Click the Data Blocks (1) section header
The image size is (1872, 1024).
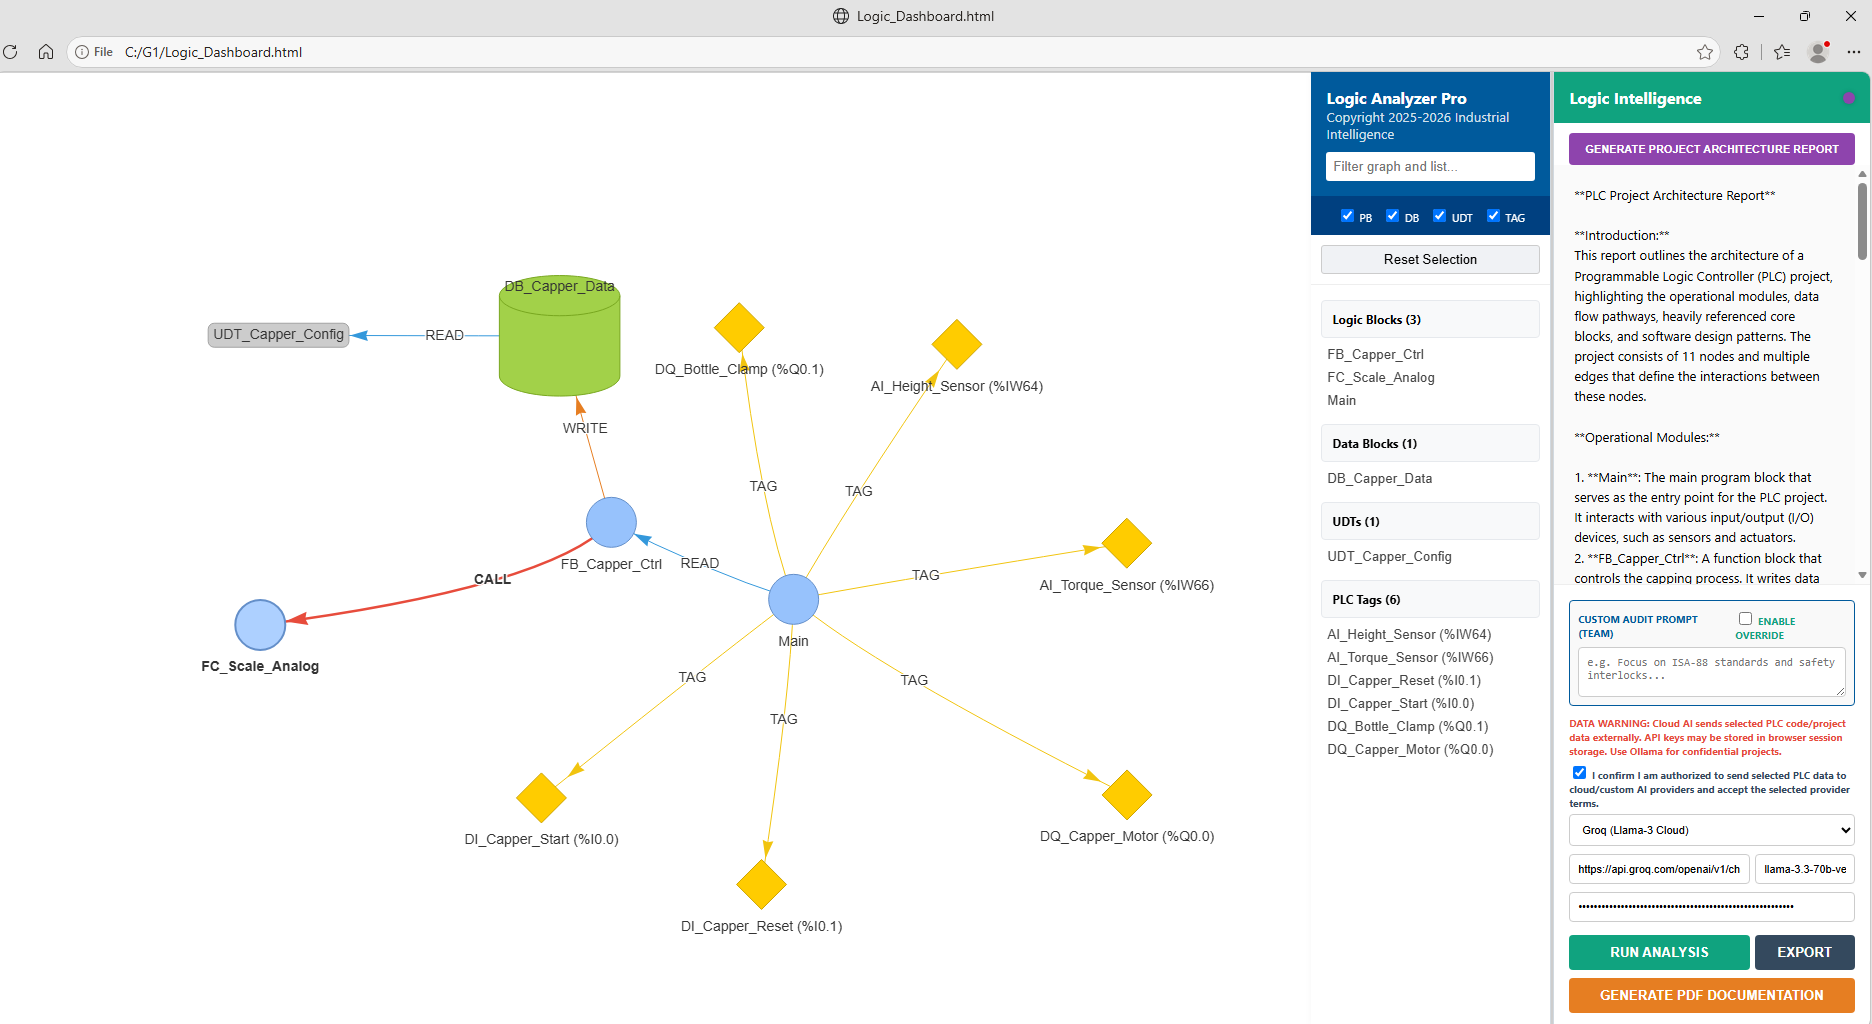tap(1430, 444)
